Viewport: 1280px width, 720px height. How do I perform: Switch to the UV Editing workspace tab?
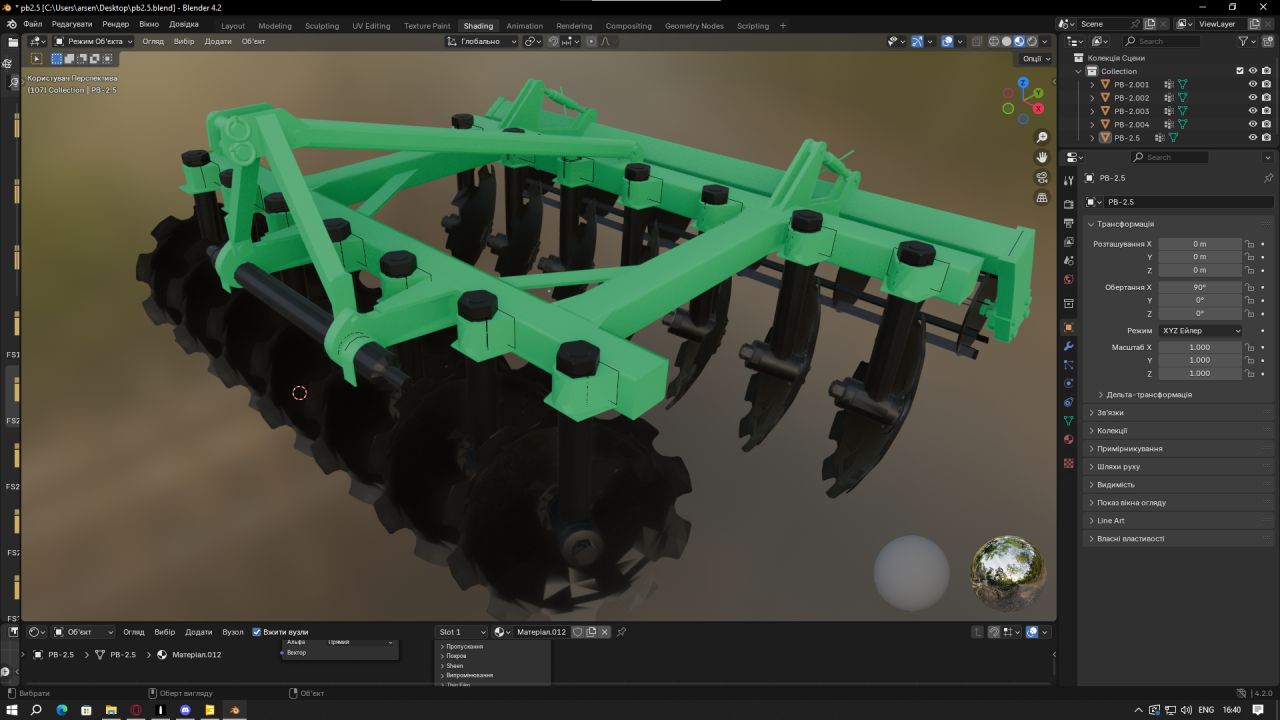tap(371, 26)
